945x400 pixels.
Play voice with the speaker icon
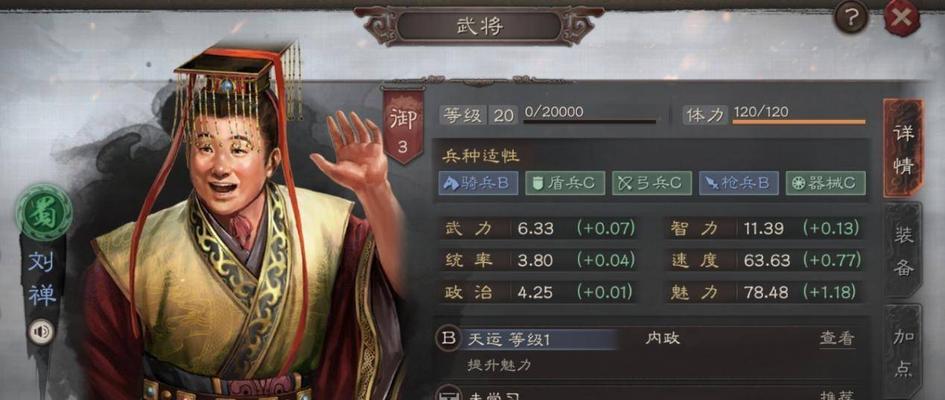tap(42, 332)
